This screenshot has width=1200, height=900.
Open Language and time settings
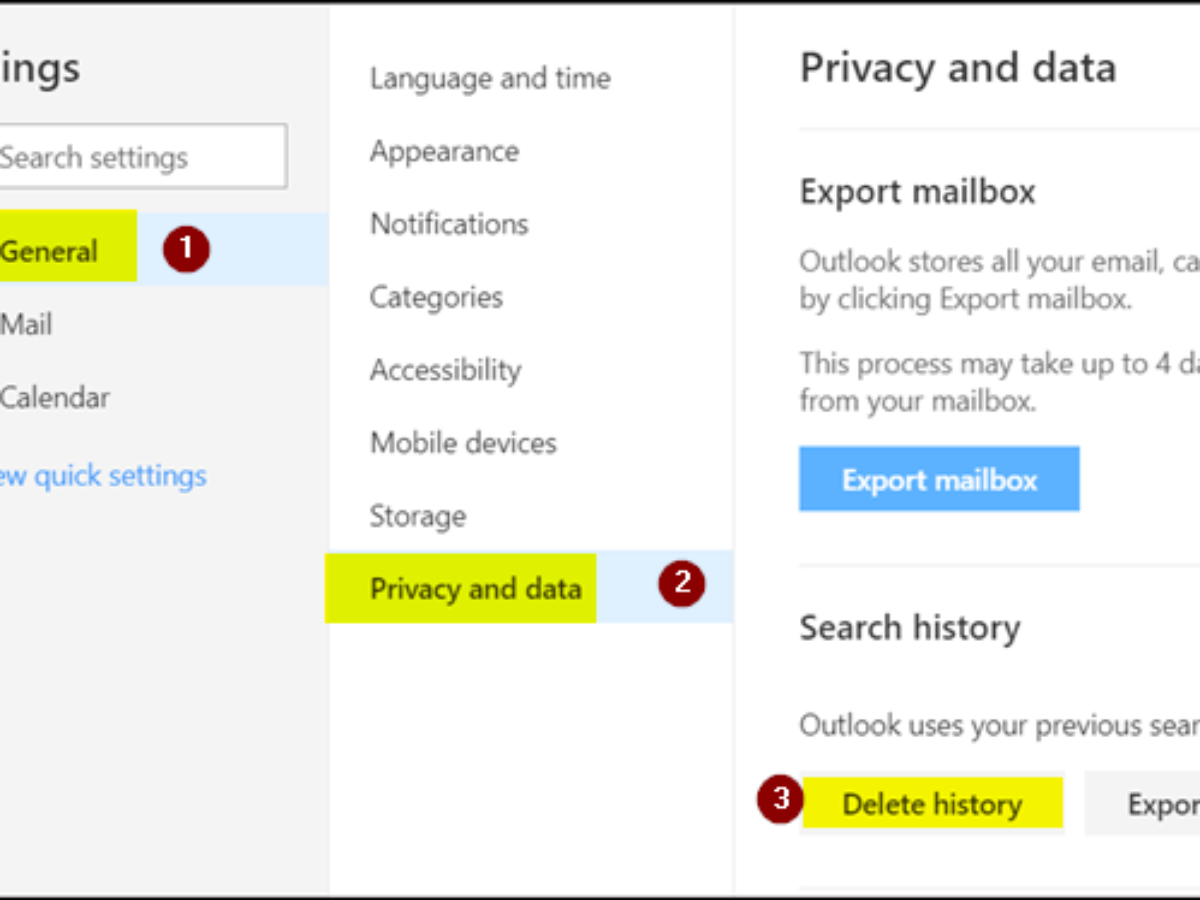490,78
